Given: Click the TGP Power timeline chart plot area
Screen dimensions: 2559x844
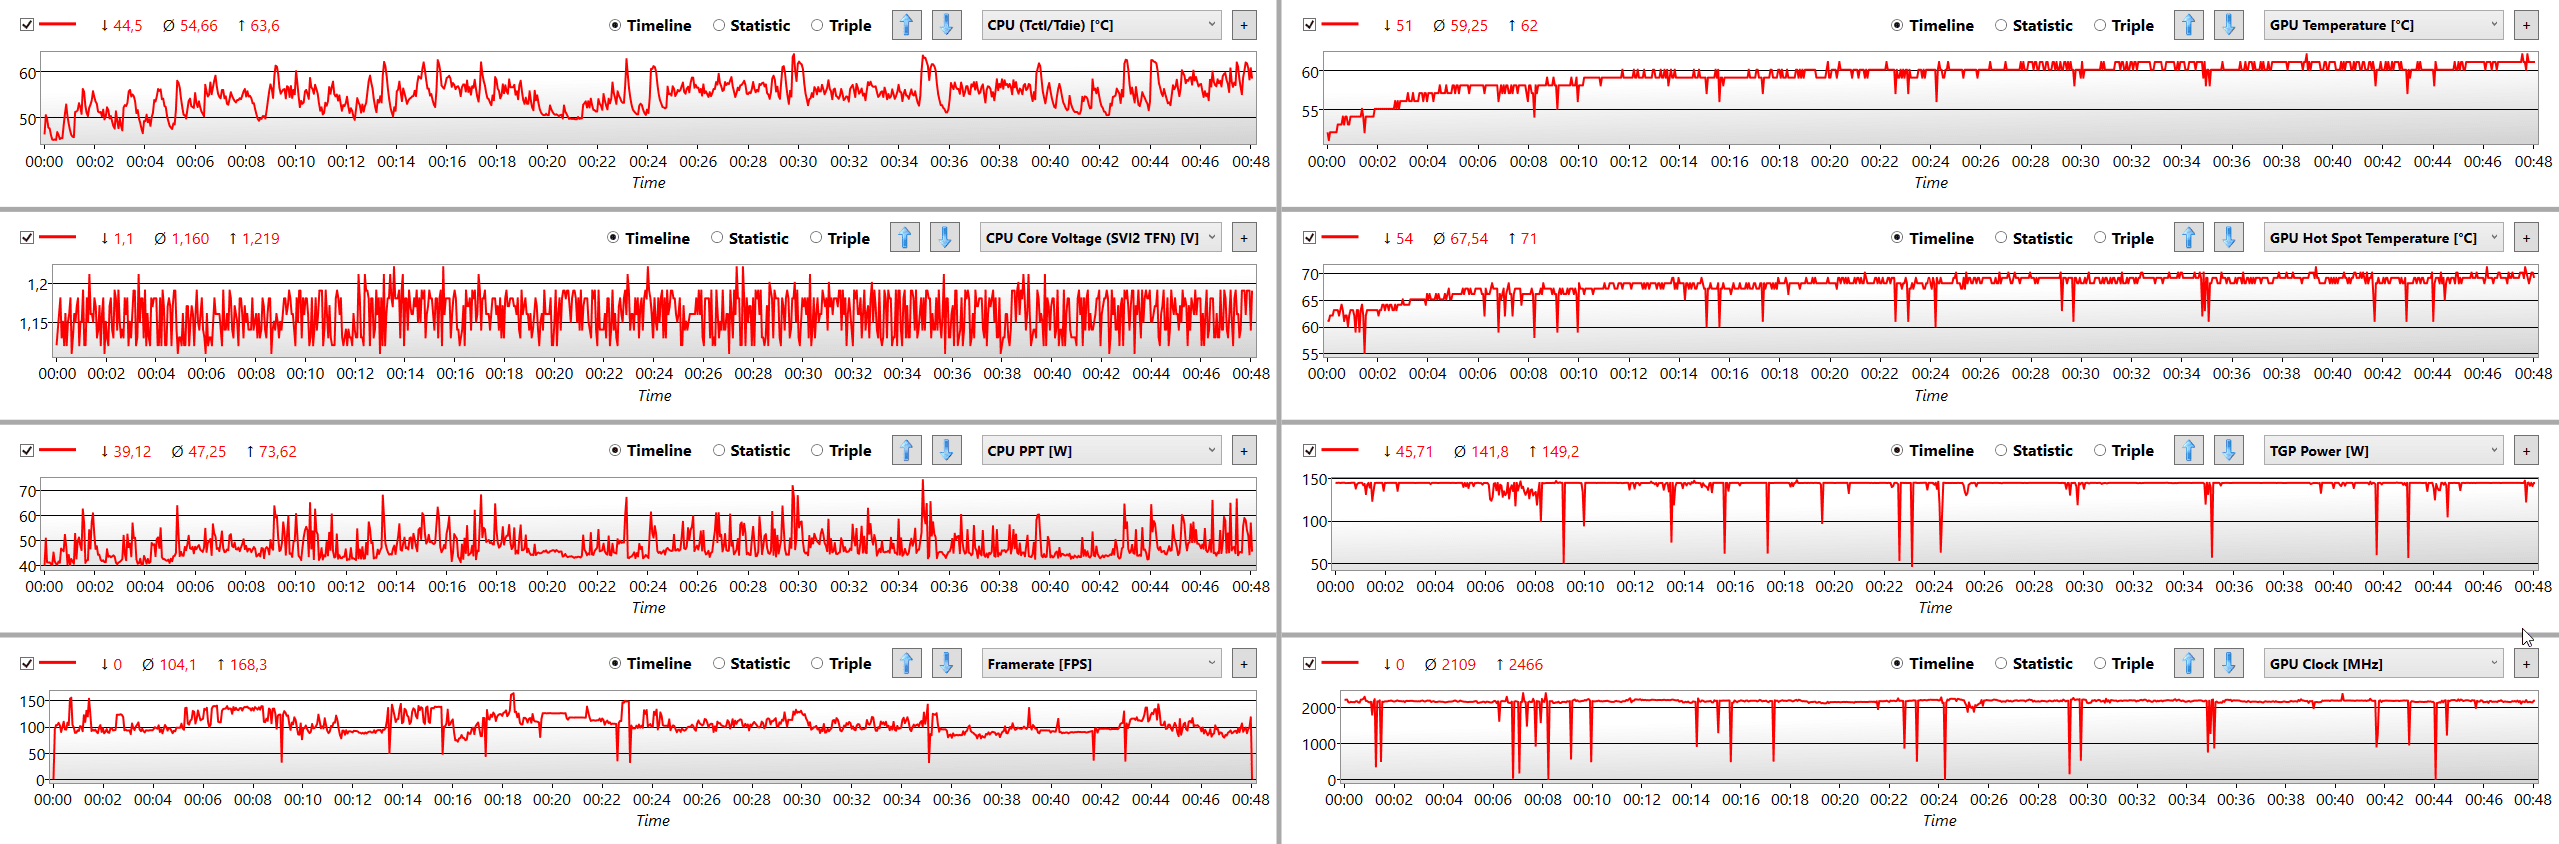Looking at the screenshot, I should click(1935, 522).
